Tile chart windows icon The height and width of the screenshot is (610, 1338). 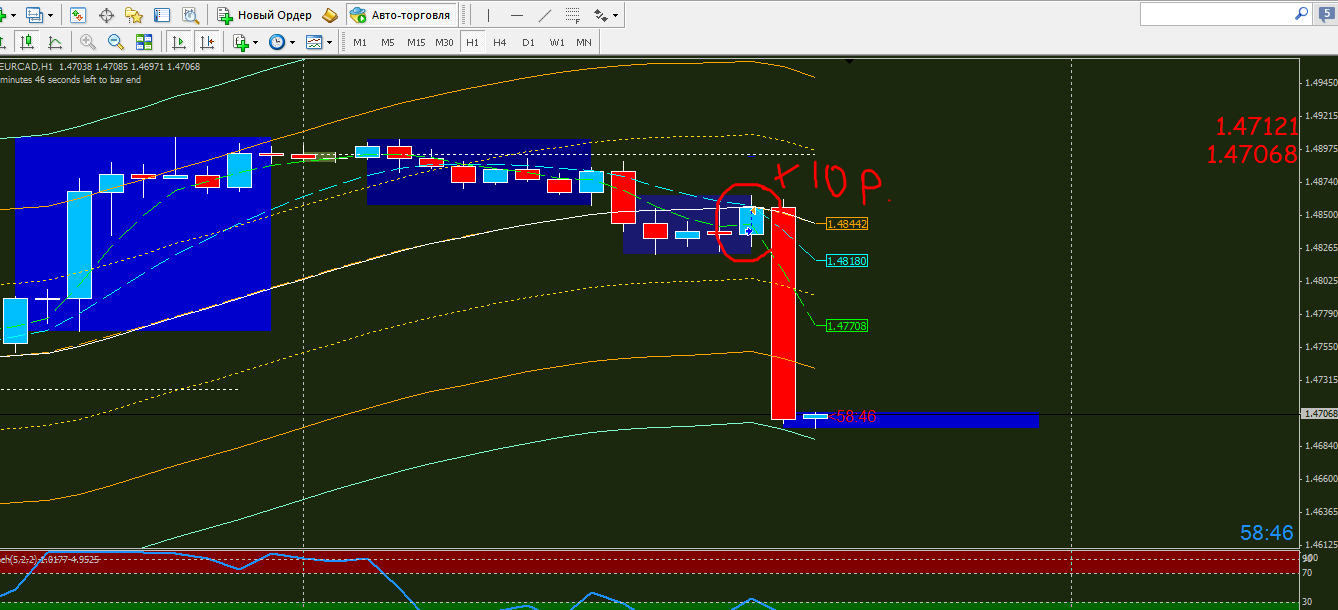tap(144, 42)
